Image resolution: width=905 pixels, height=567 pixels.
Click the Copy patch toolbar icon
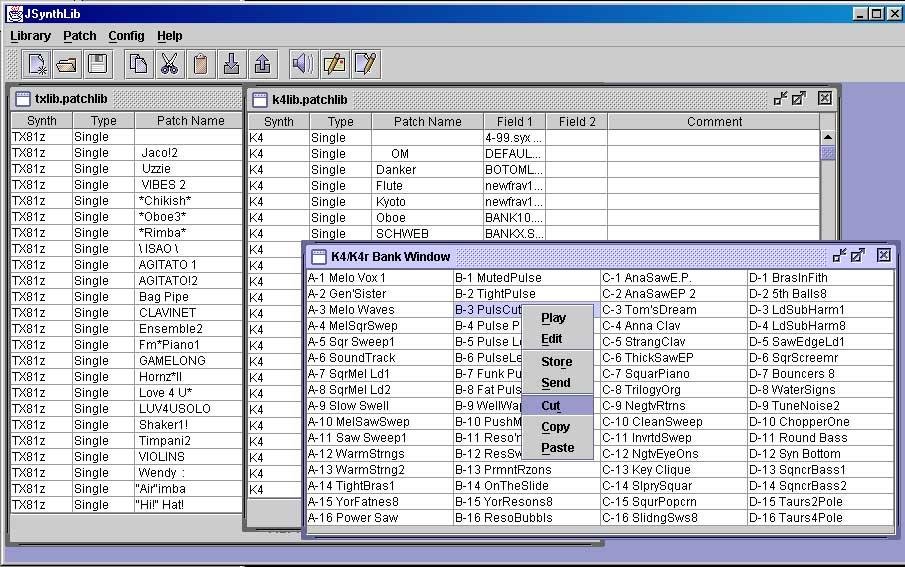(x=139, y=64)
